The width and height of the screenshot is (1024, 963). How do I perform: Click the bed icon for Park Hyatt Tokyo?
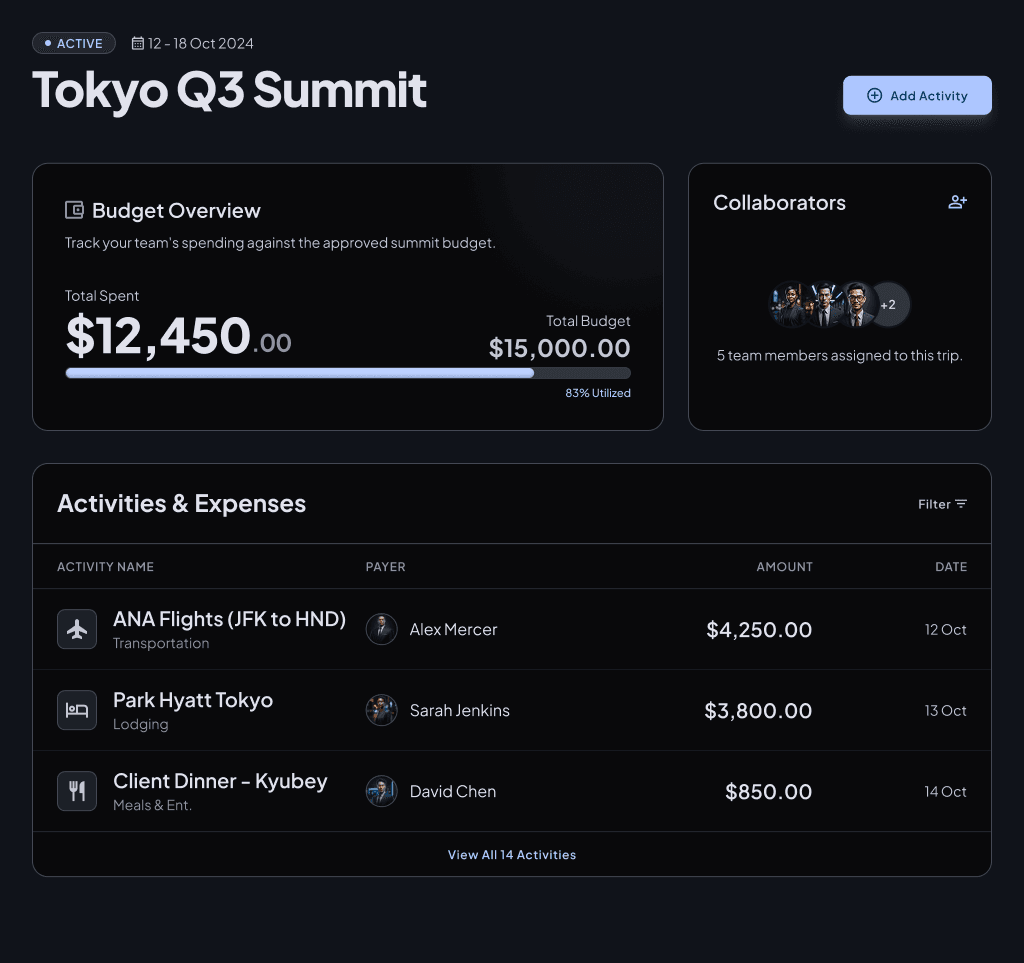point(77,710)
